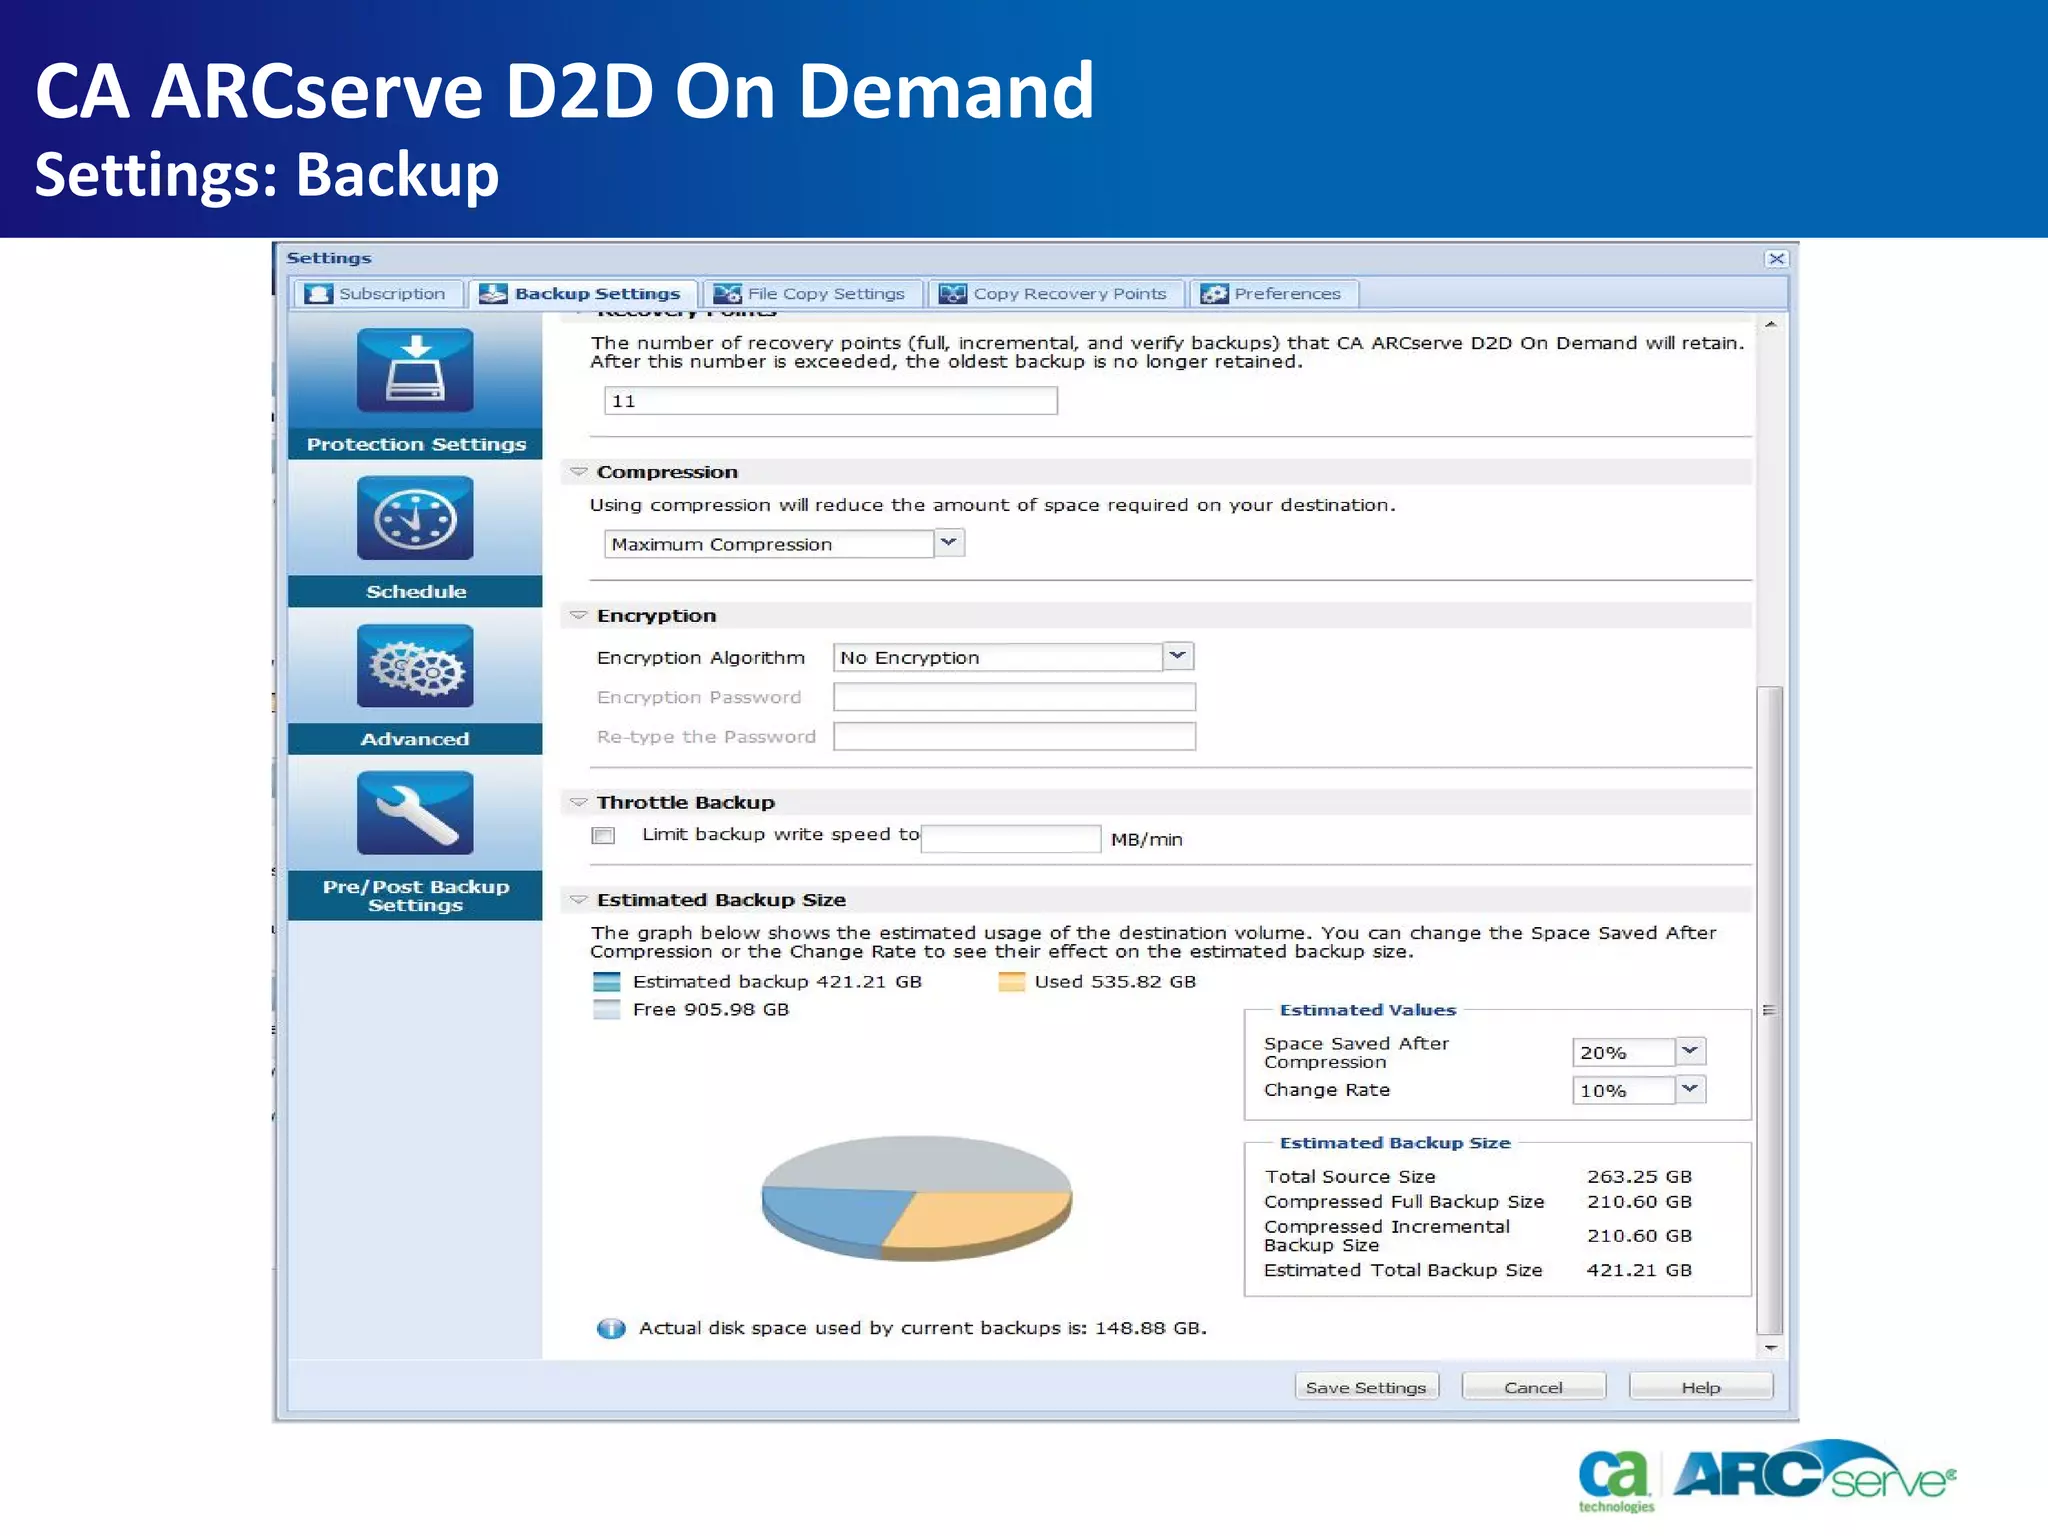This screenshot has height=1536, width=2048.
Task: Switch to Copy Recovery Points tab
Action: pyautogui.click(x=1055, y=294)
